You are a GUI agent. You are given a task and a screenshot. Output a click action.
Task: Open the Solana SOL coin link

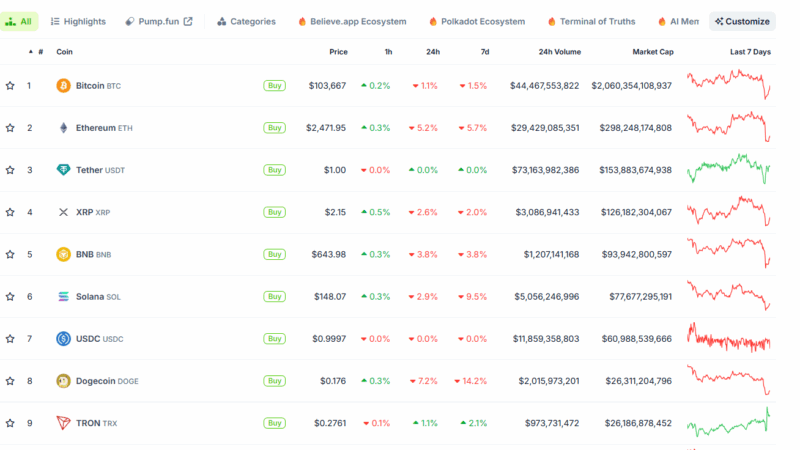pyautogui.click(x=98, y=296)
